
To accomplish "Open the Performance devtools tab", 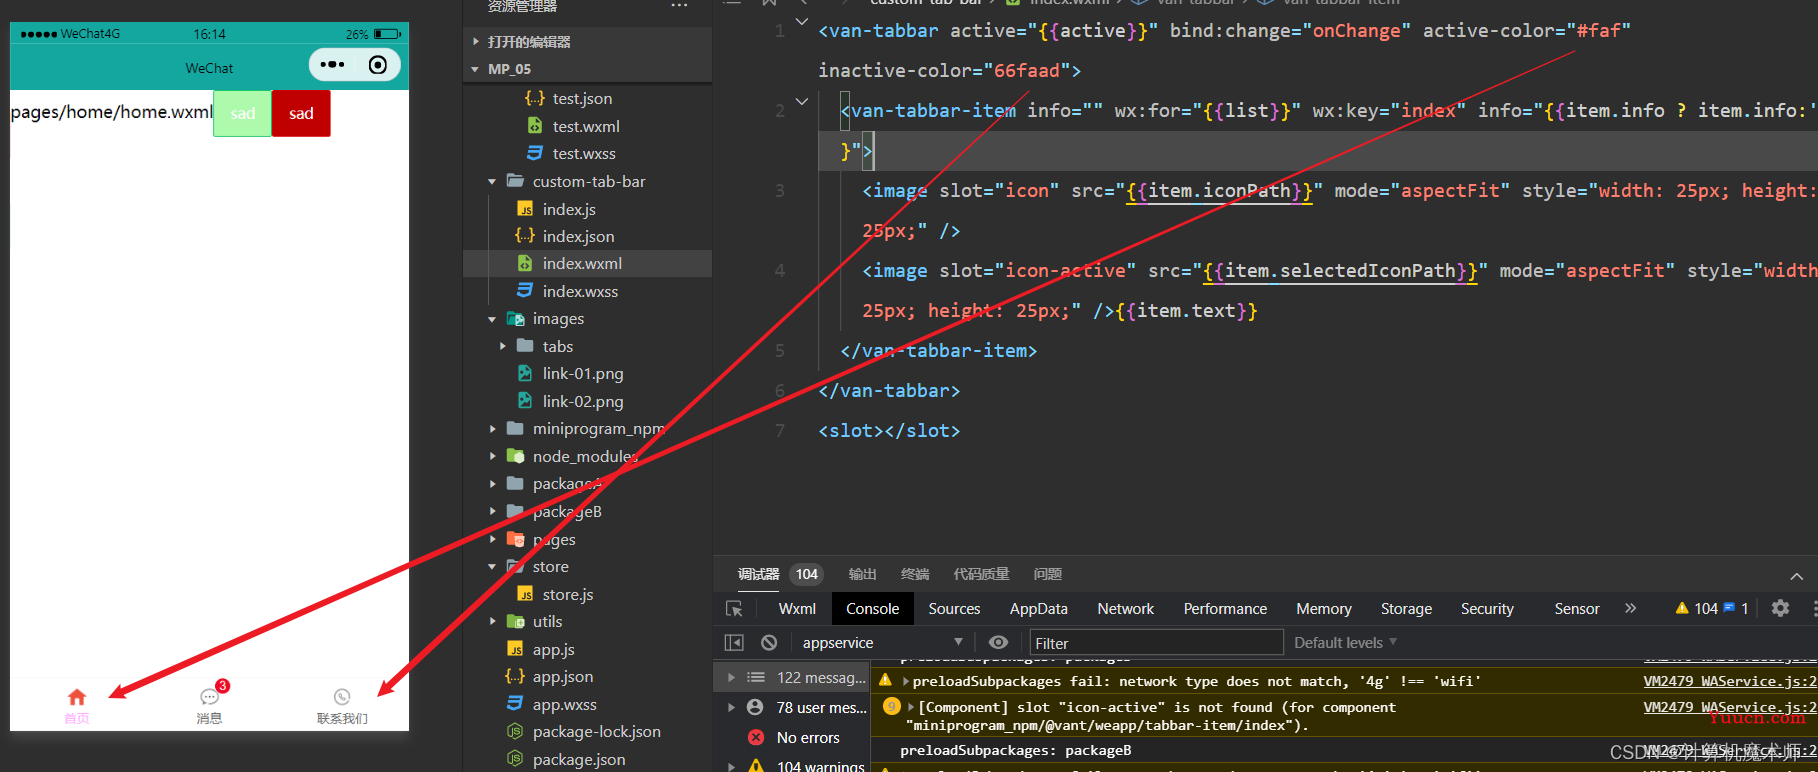I will [1225, 608].
